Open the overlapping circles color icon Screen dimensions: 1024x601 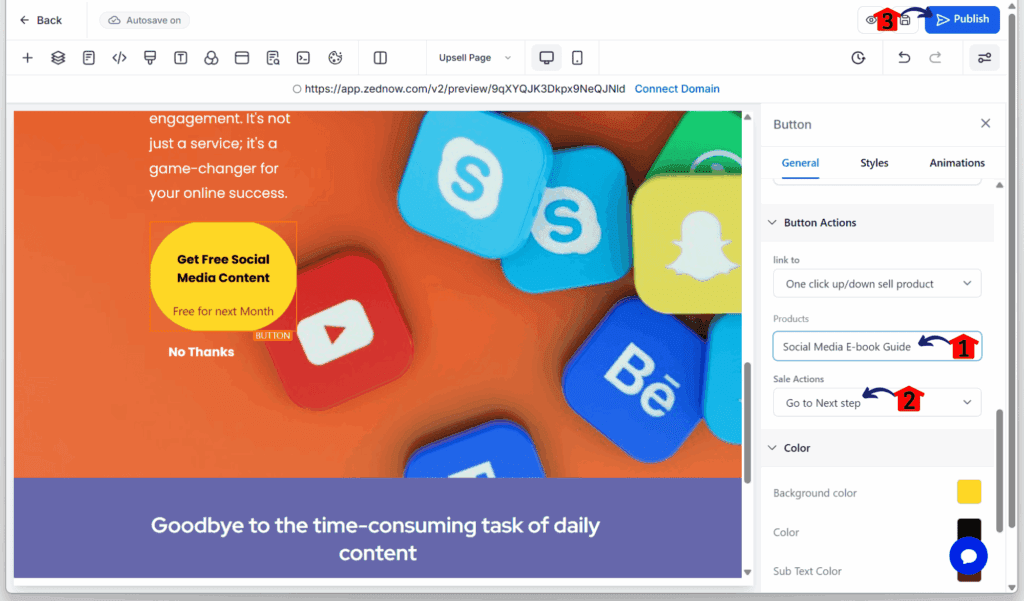(211, 57)
